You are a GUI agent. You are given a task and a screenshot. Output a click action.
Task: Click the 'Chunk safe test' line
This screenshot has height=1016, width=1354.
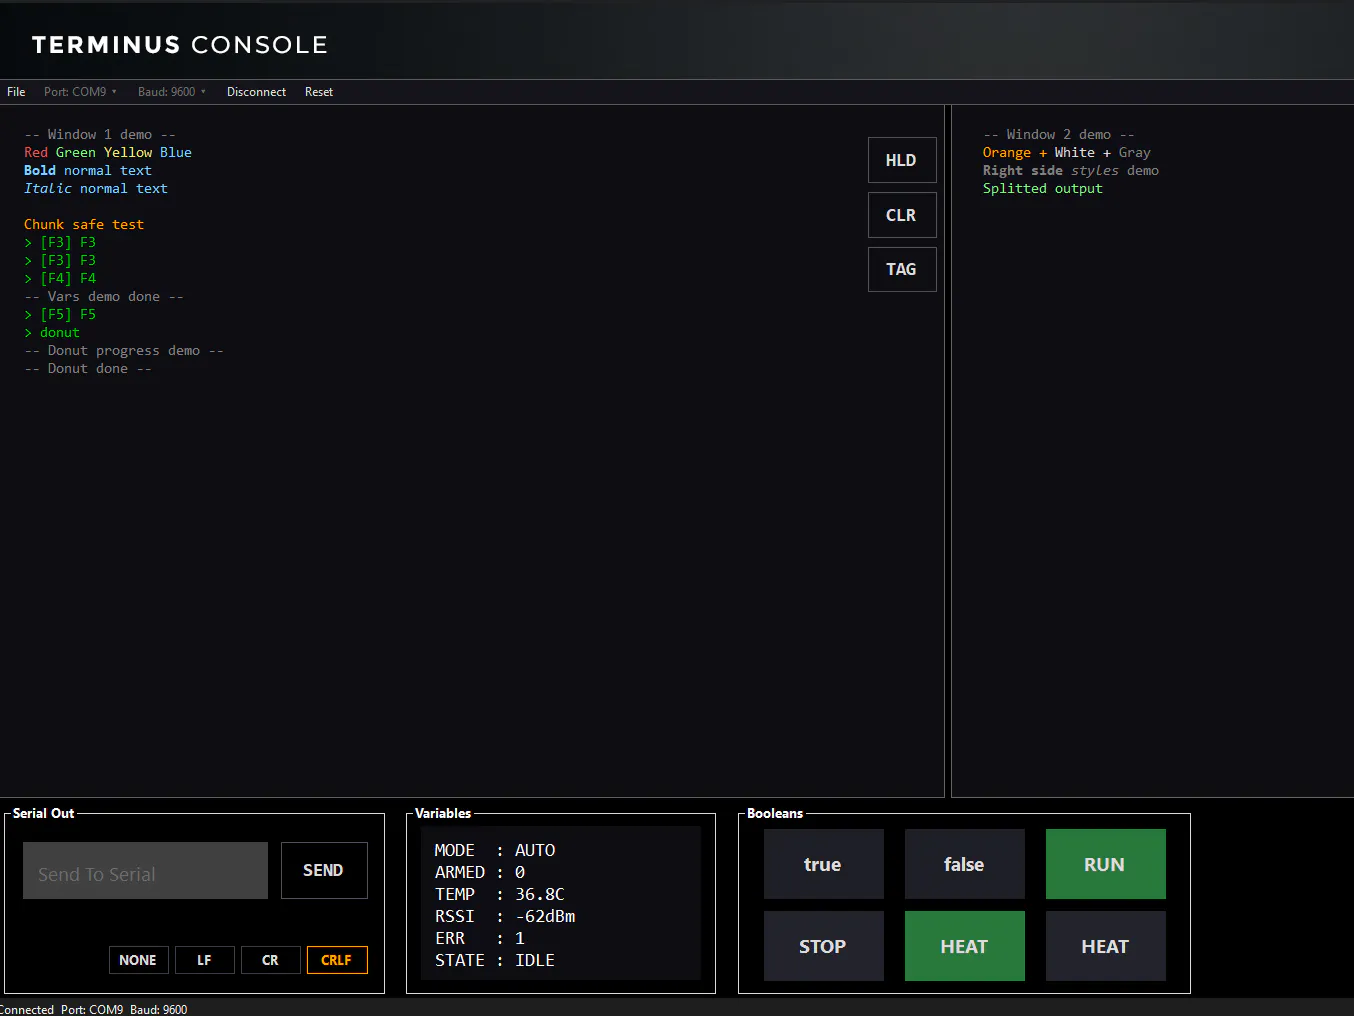pos(84,225)
